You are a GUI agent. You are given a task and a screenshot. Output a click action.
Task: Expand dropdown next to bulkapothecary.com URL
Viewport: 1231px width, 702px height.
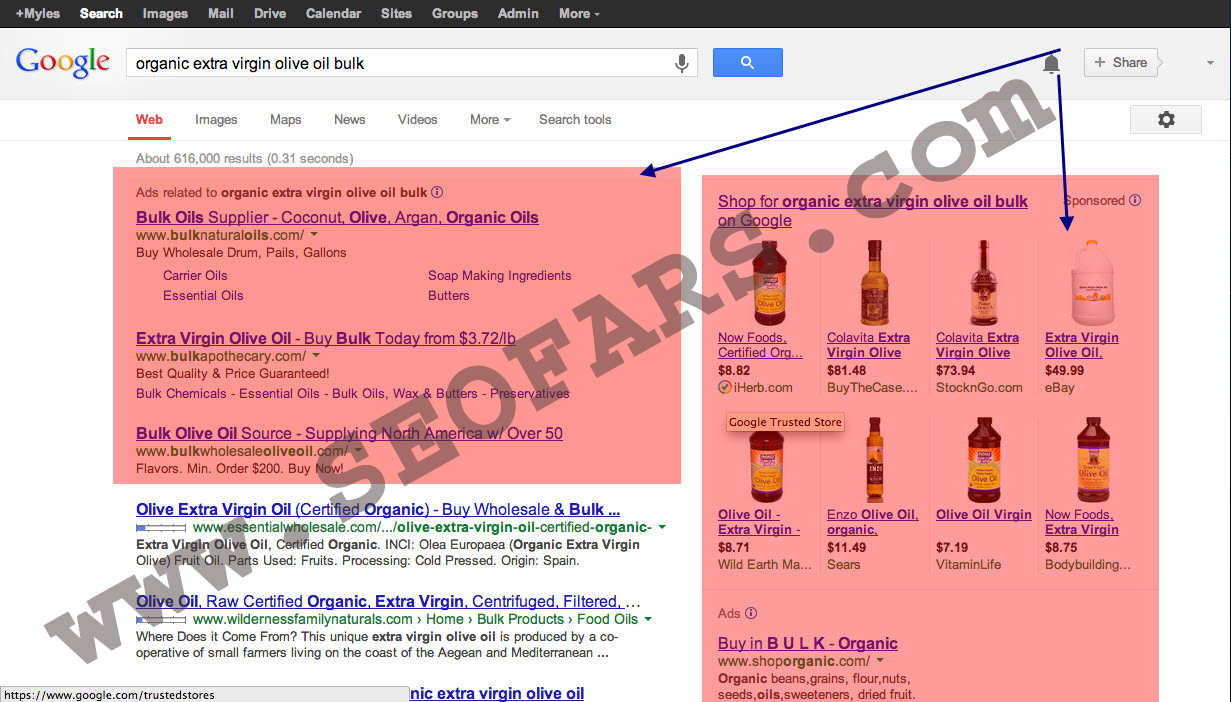[x=316, y=356]
